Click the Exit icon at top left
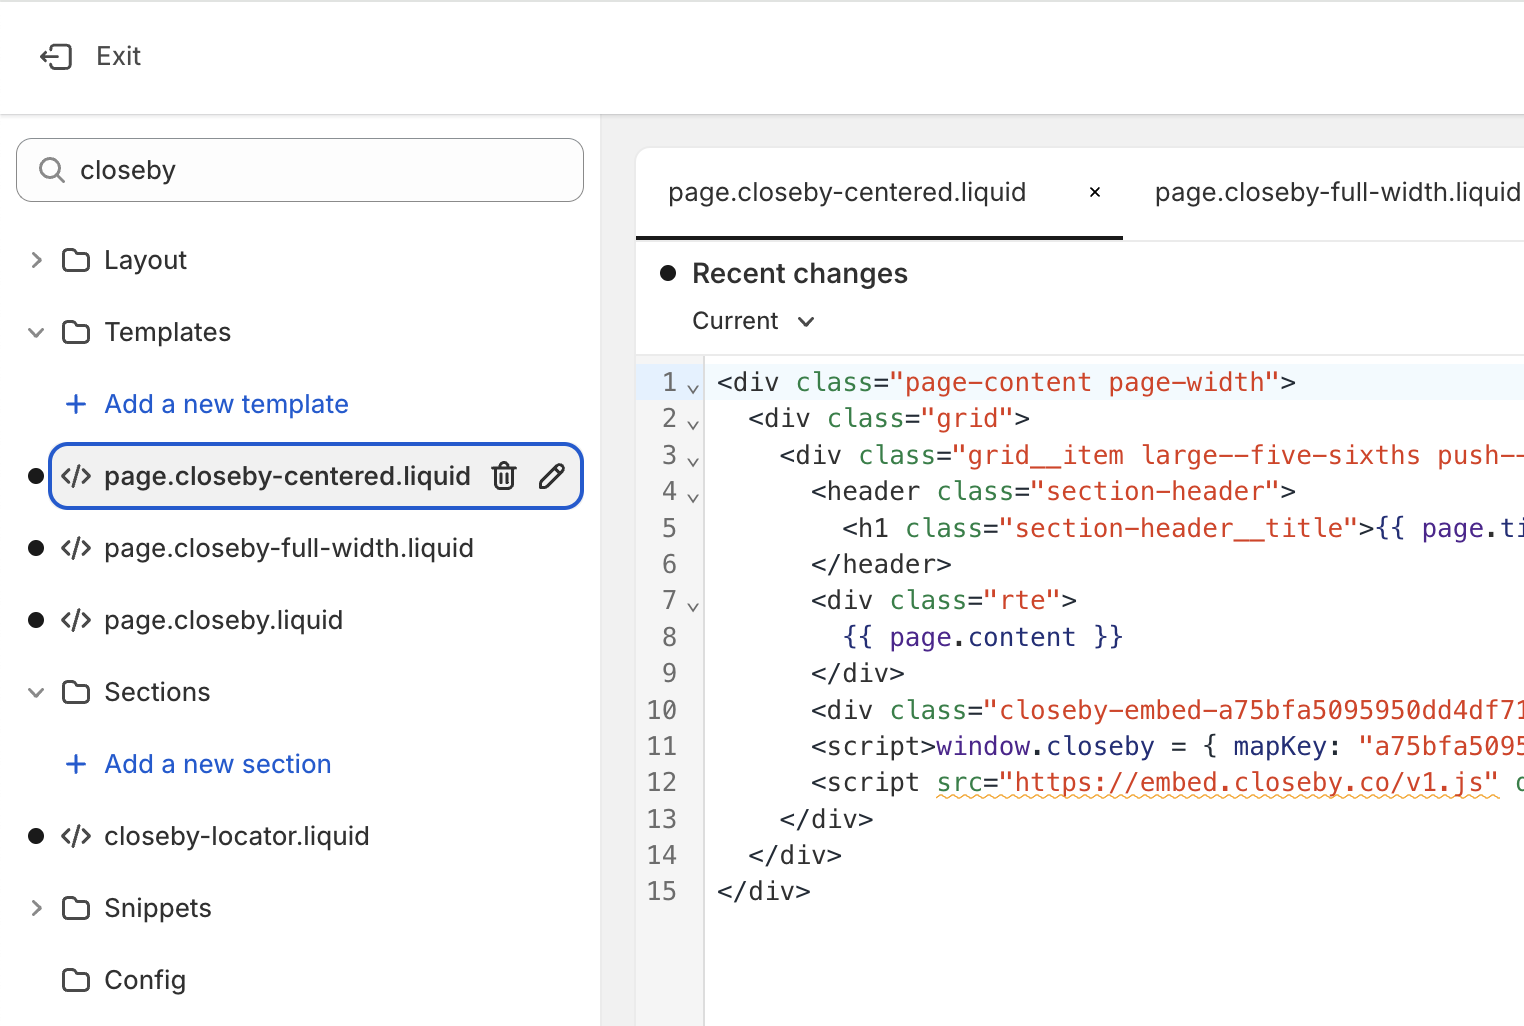 (56, 57)
